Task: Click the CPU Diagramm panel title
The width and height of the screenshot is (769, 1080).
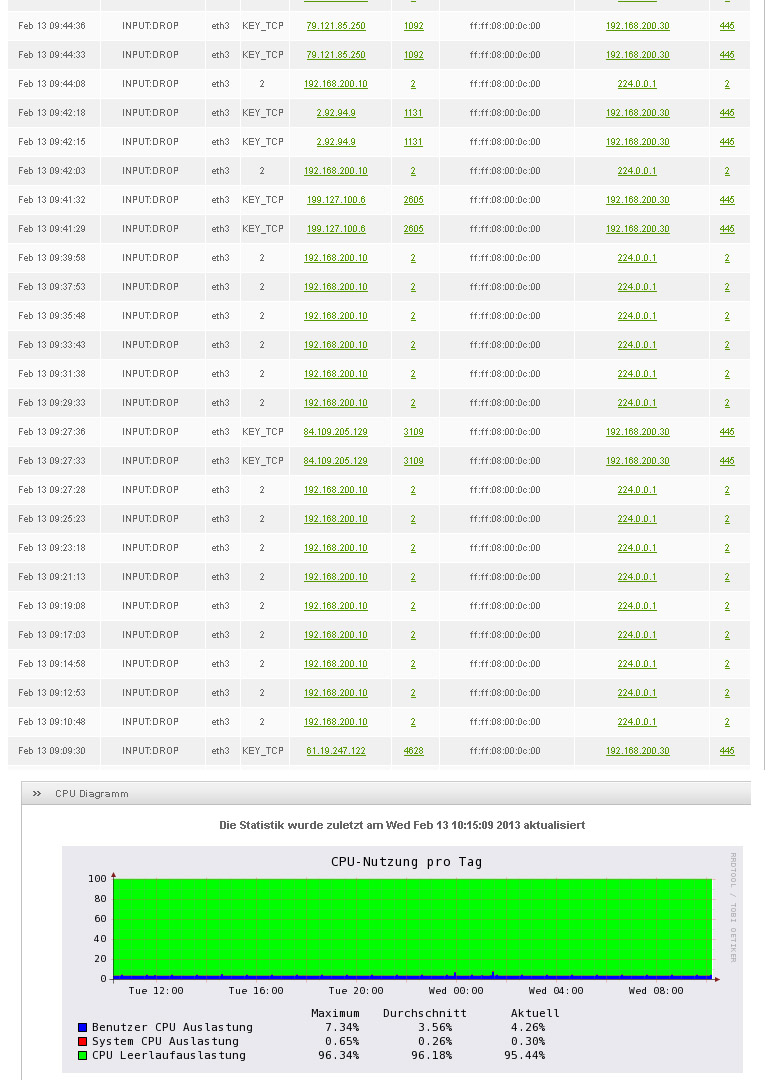Action: click(x=91, y=794)
